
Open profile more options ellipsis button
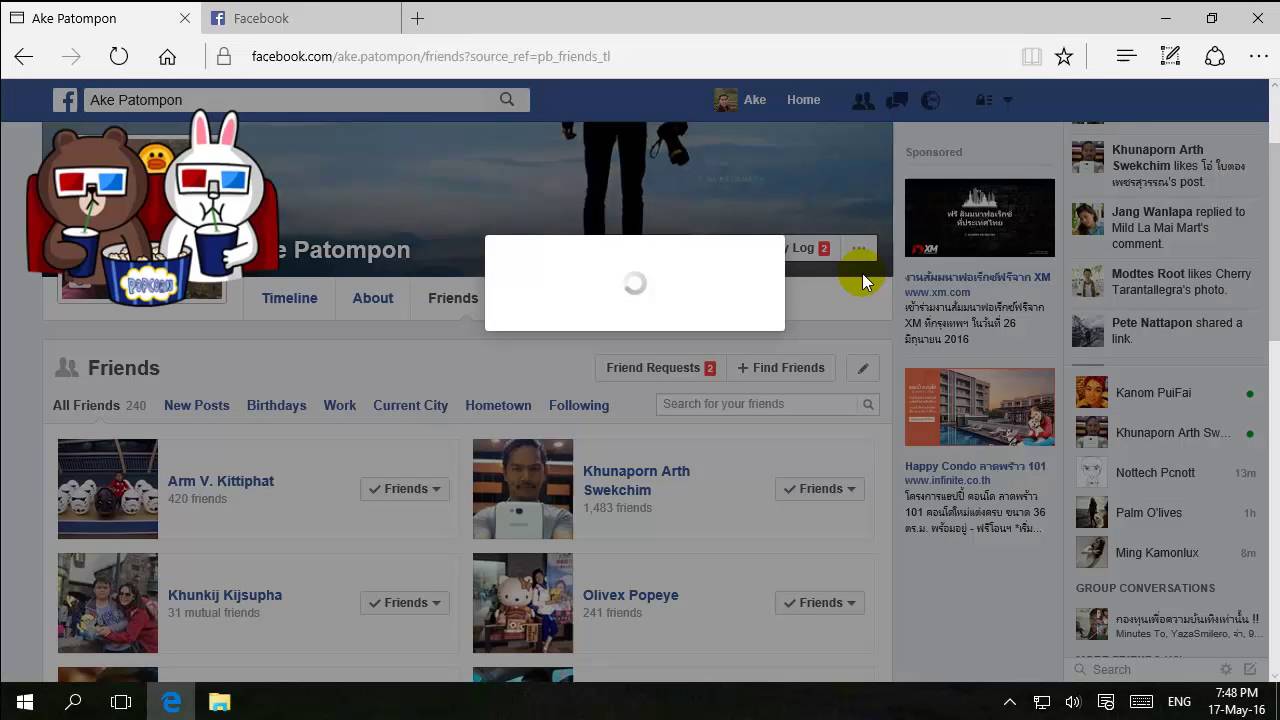coord(859,248)
